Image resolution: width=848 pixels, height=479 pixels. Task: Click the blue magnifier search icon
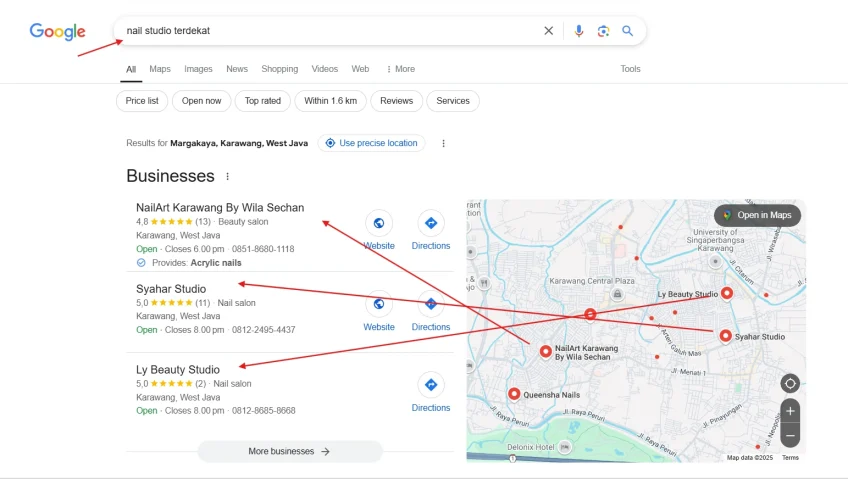(x=627, y=31)
